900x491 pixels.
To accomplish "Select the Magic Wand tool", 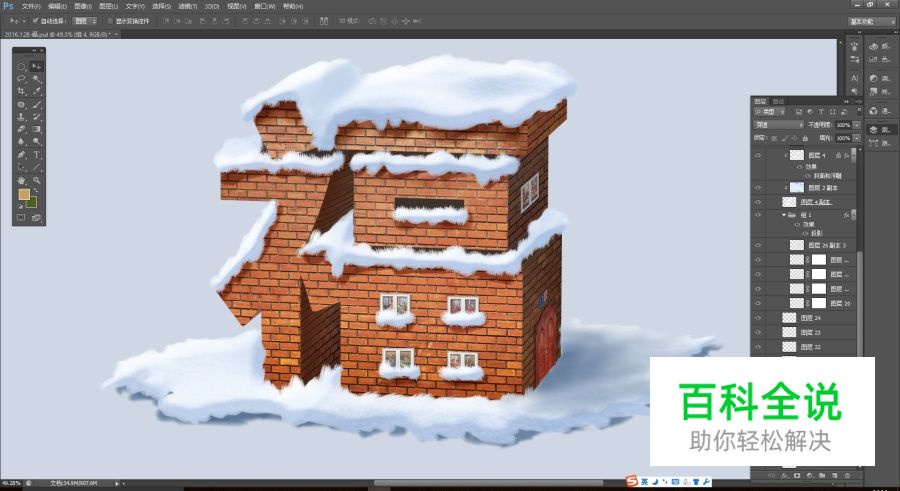I will [x=36, y=78].
